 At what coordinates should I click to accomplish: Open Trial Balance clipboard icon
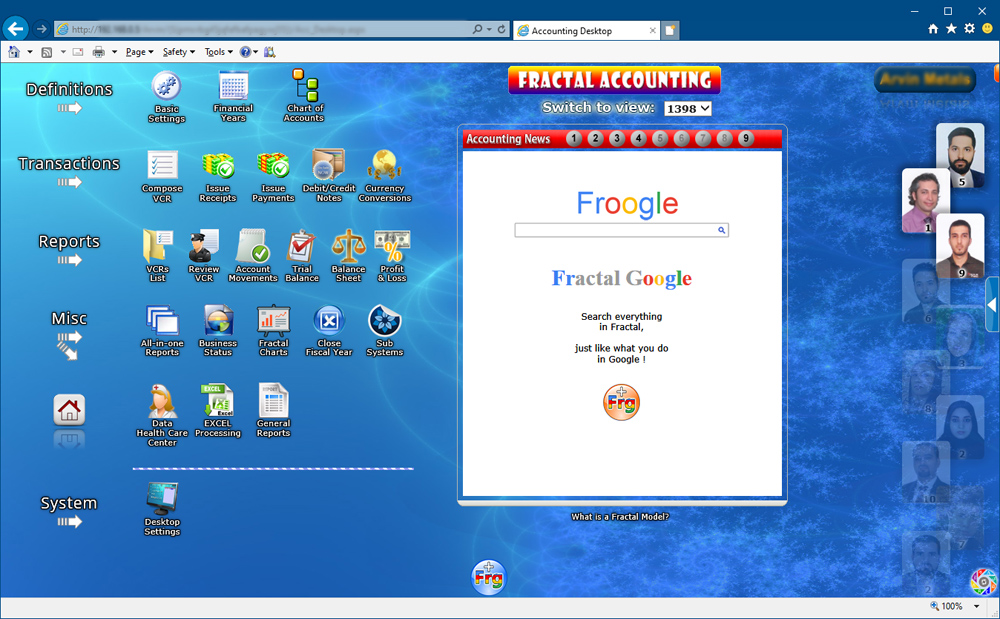pos(301,246)
